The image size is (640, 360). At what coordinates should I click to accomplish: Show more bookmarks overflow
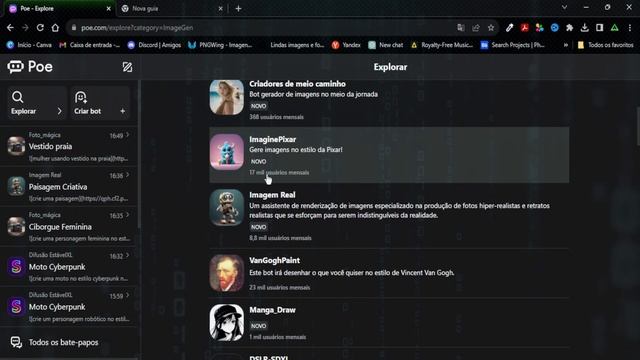tap(566, 45)
